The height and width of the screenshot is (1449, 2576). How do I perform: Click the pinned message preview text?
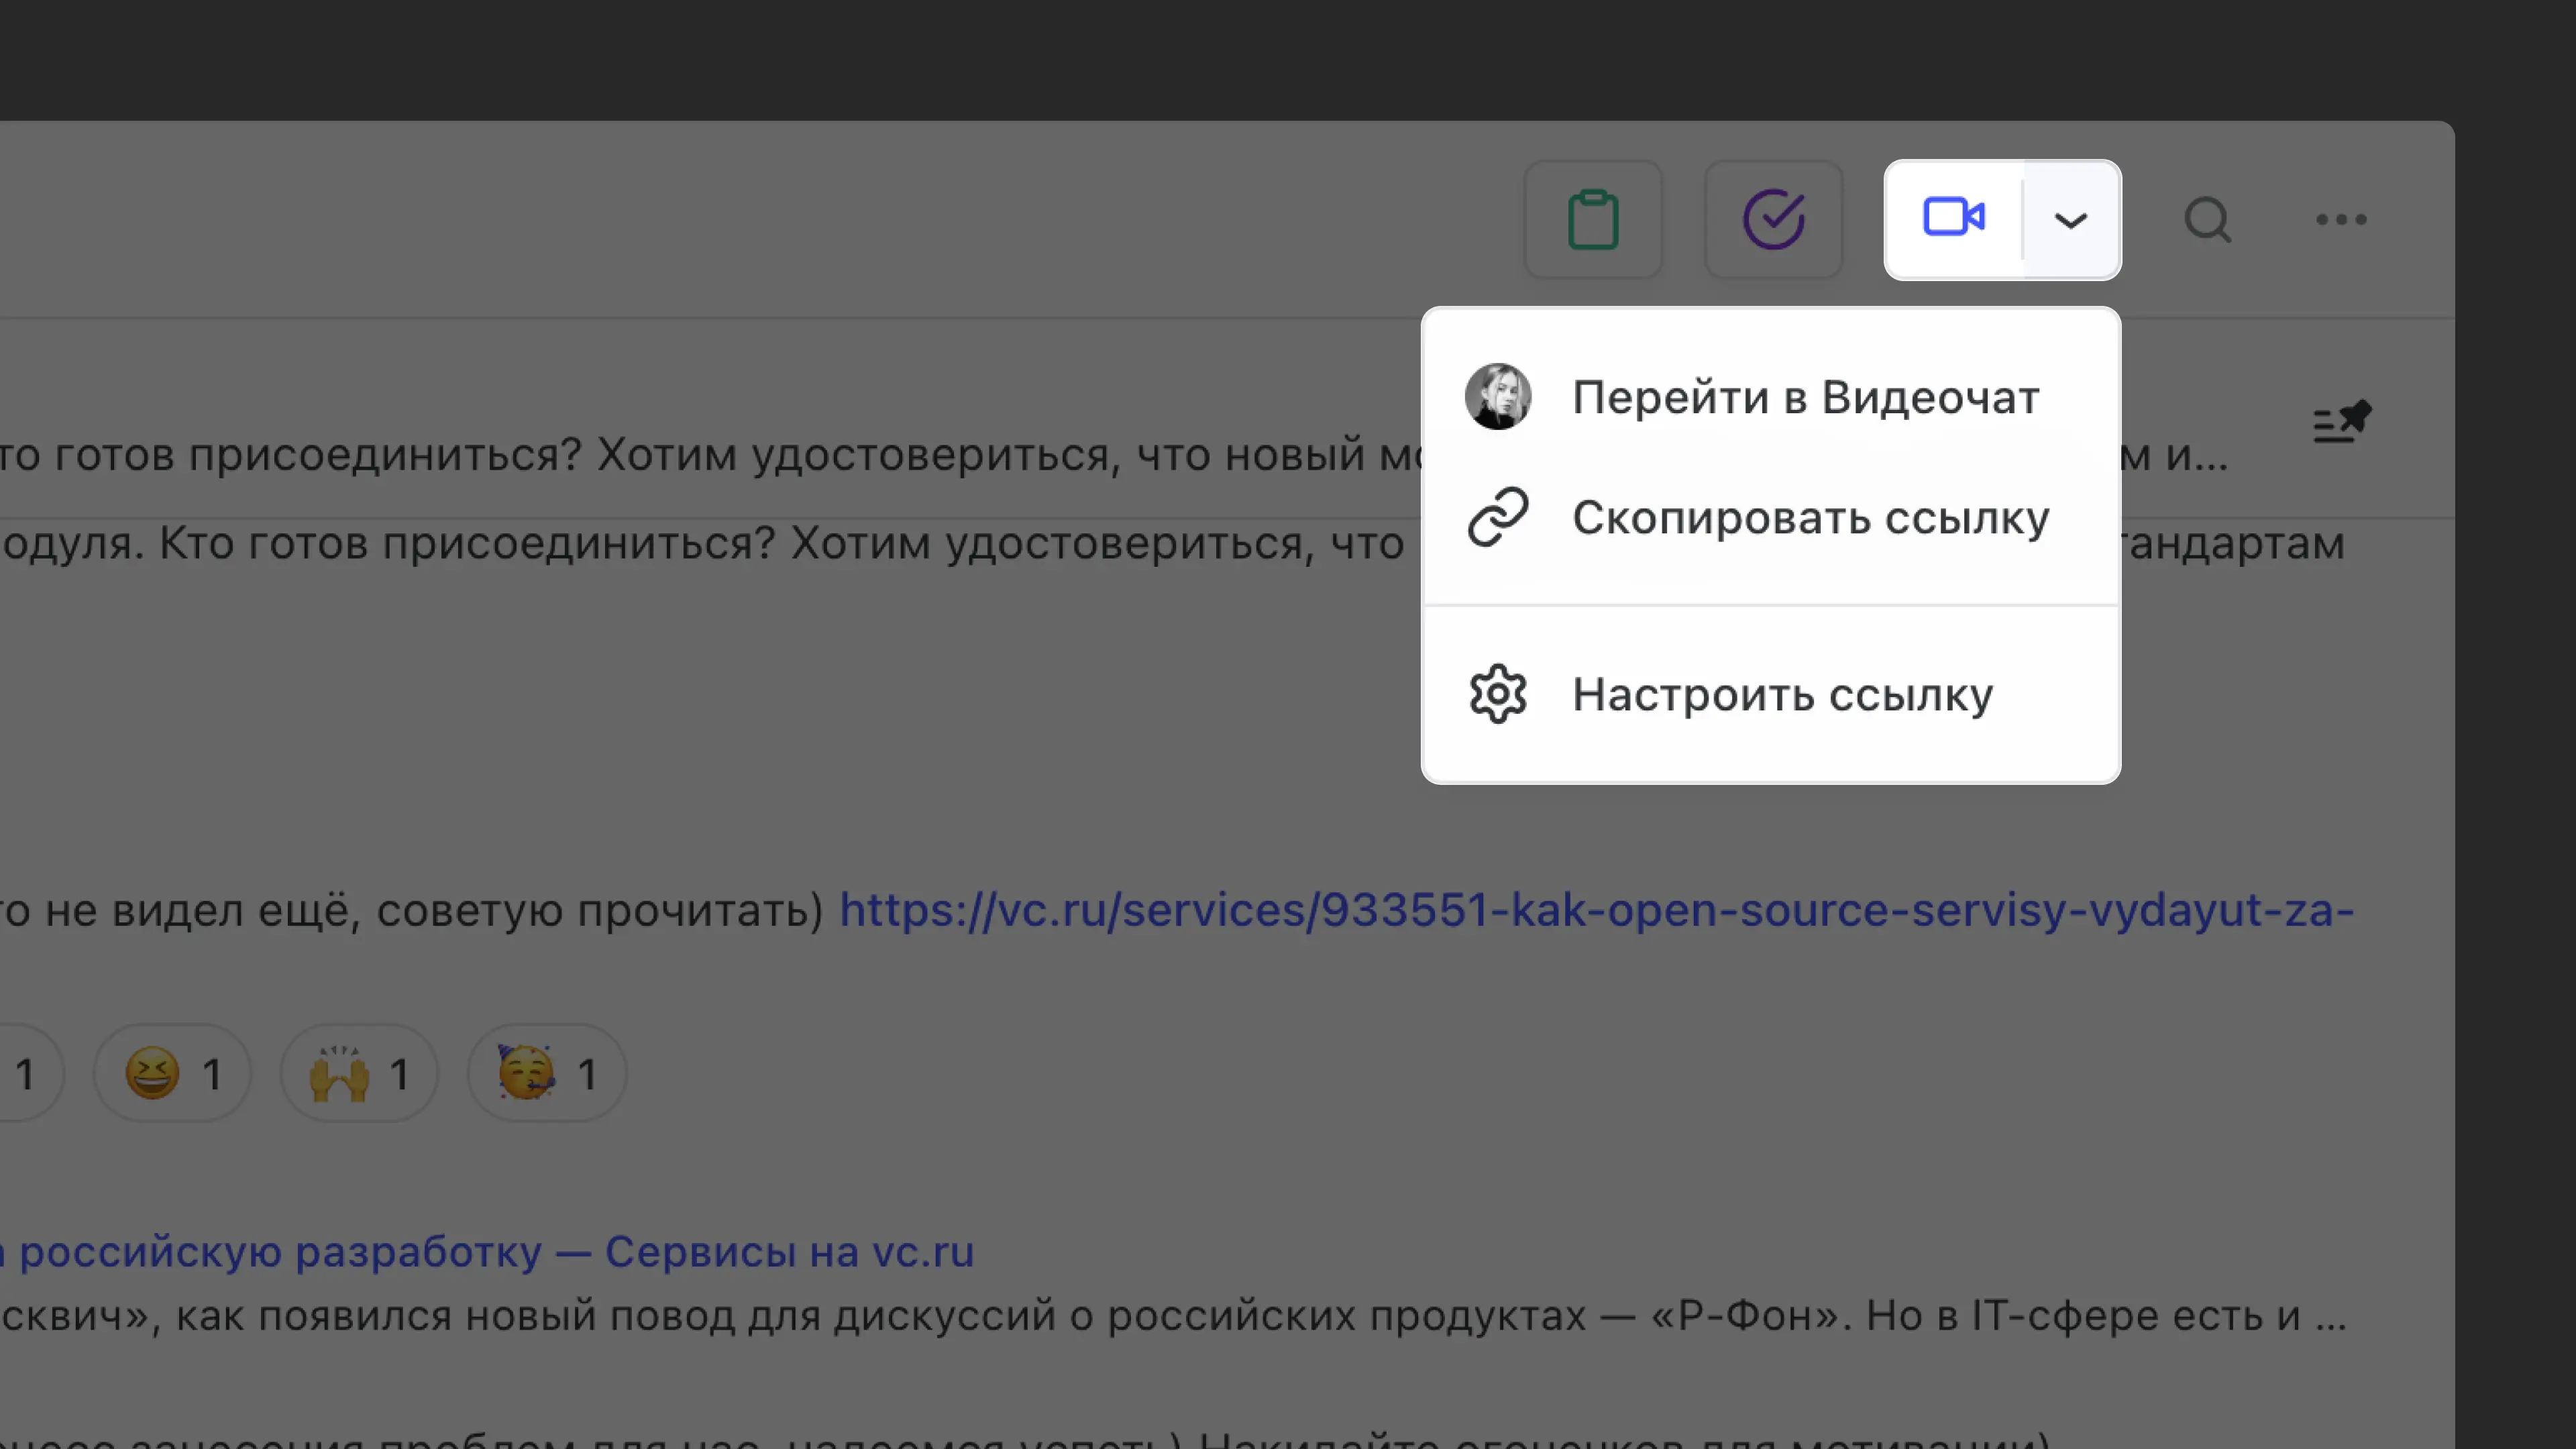pos(700,455)
